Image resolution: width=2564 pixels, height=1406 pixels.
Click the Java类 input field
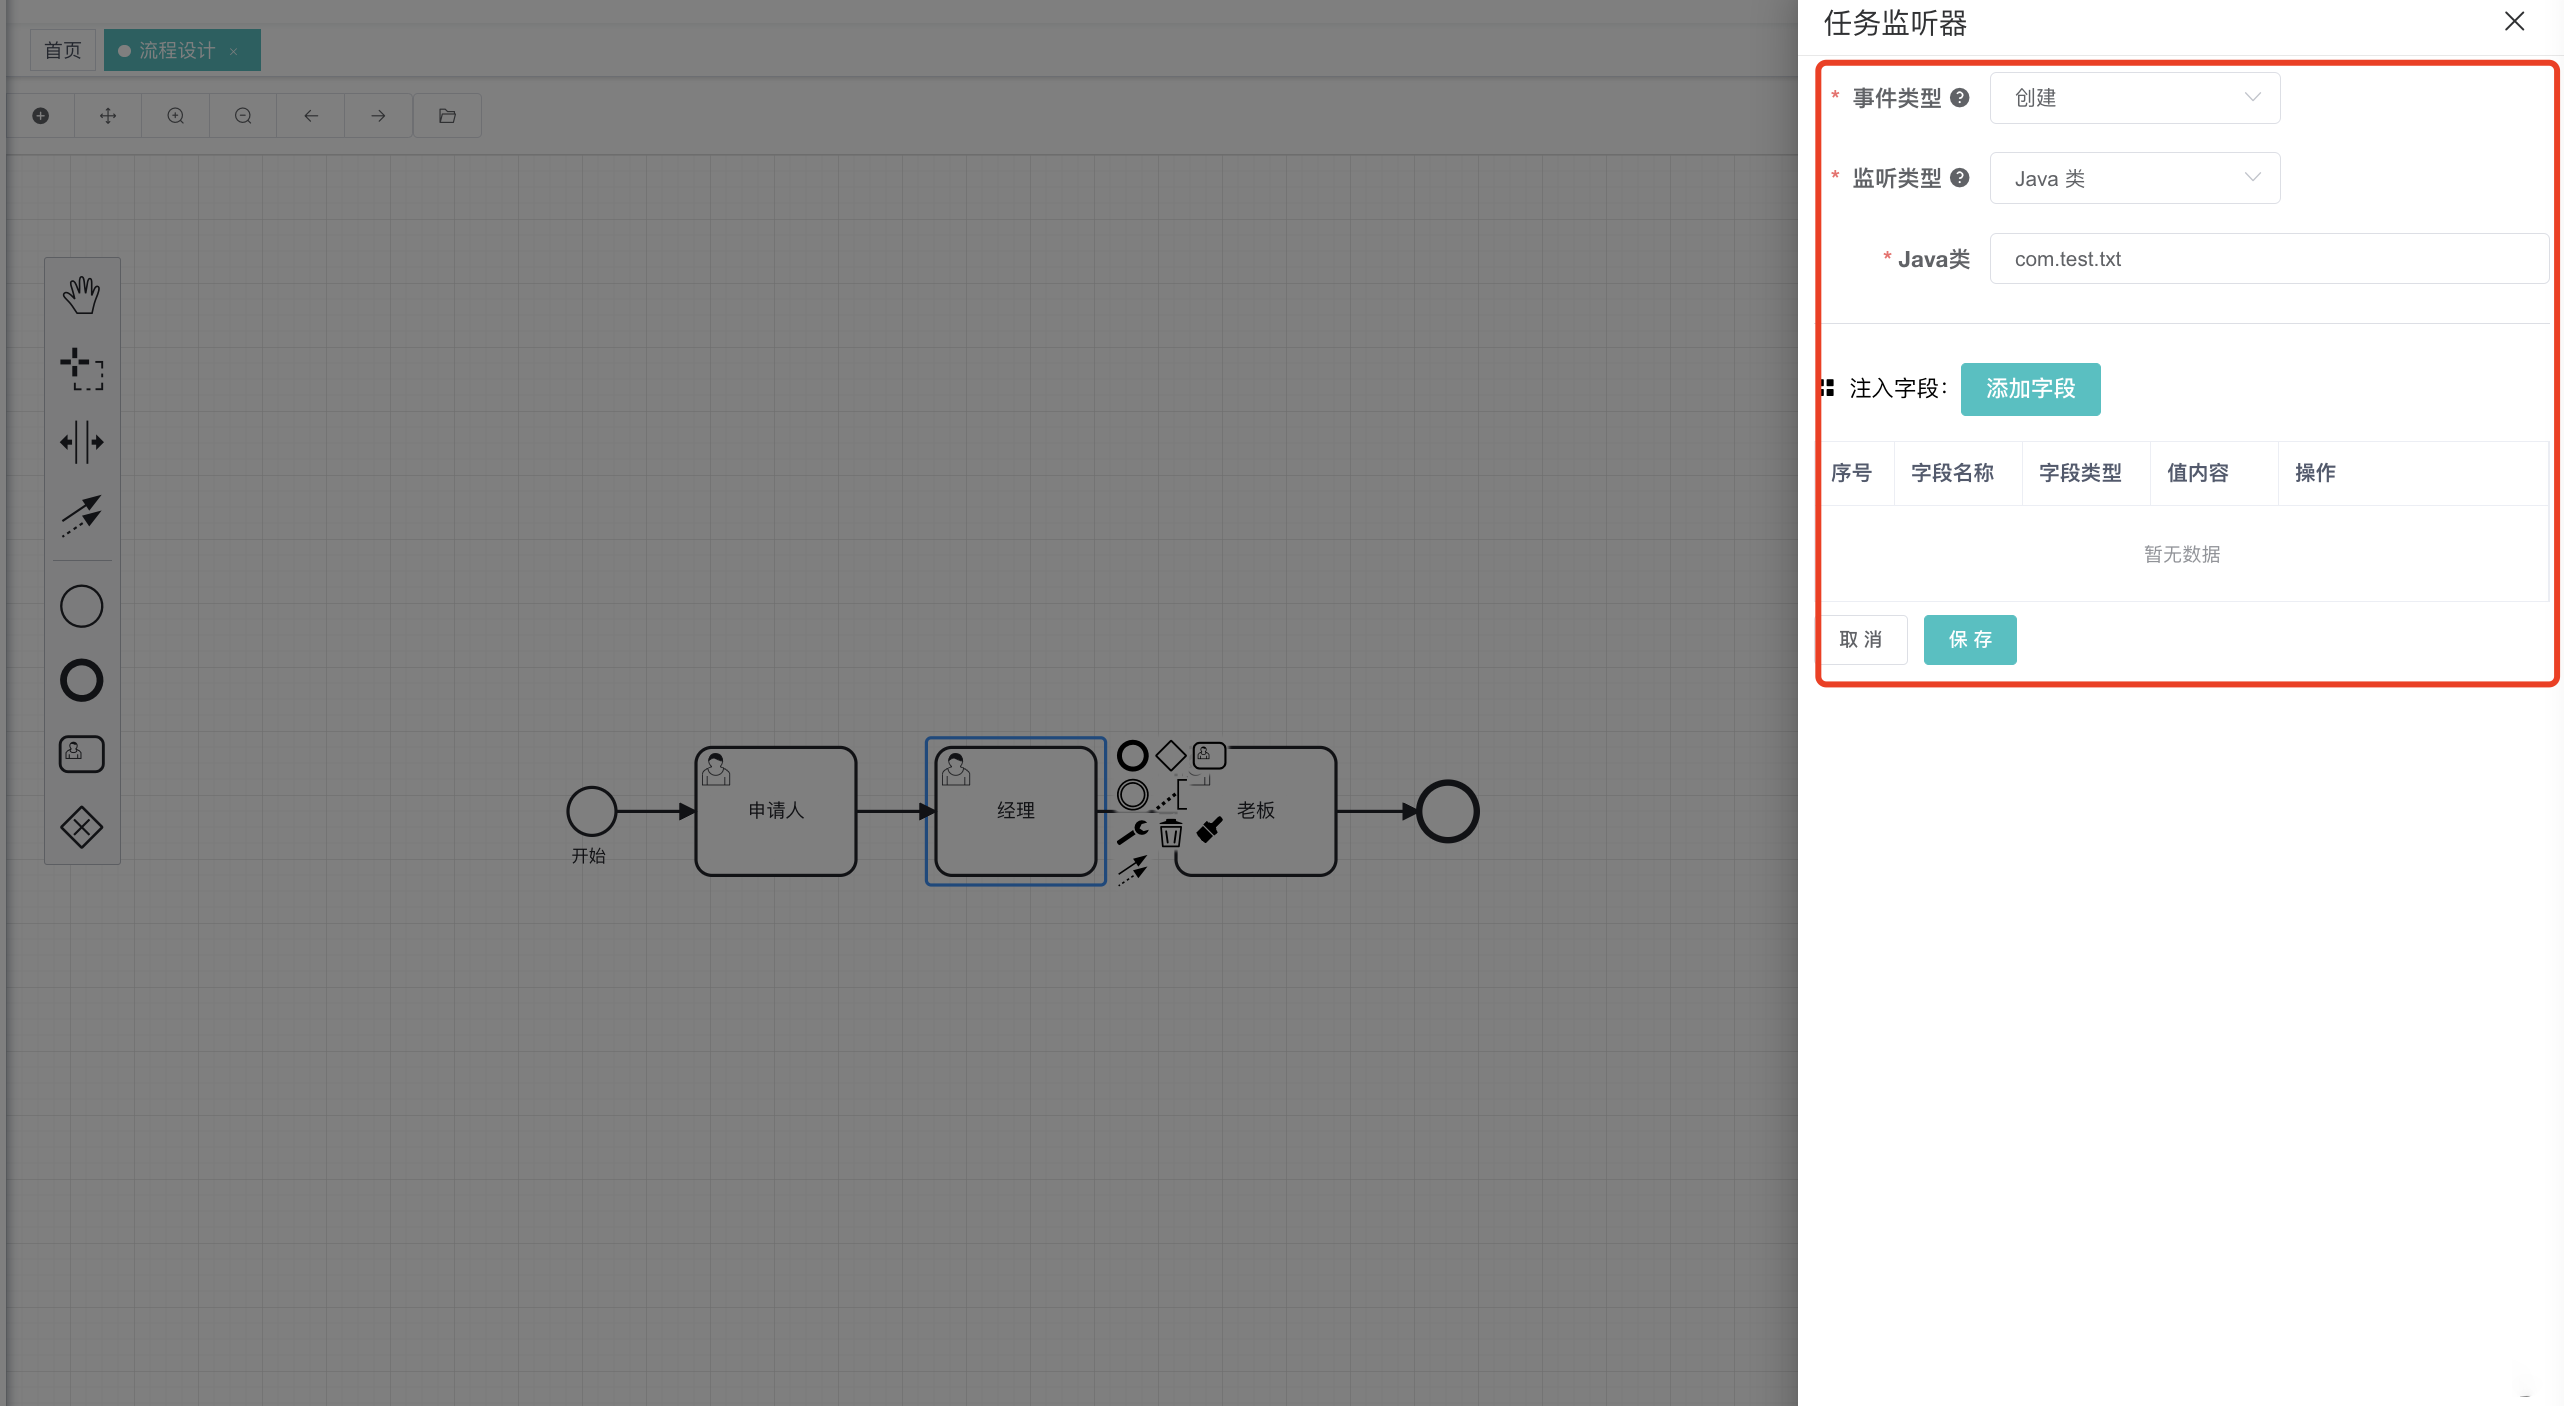click(2268, 259)
